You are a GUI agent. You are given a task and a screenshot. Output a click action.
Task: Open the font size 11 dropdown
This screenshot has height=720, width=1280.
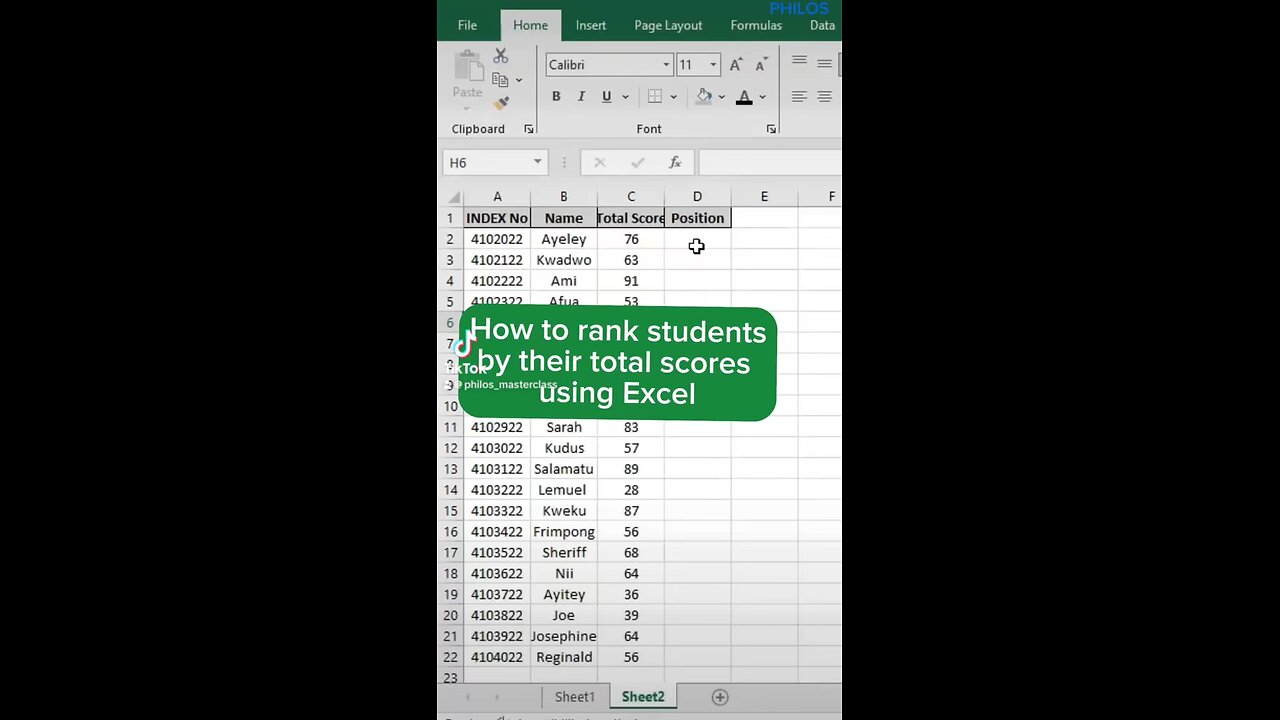pos(713,65)
